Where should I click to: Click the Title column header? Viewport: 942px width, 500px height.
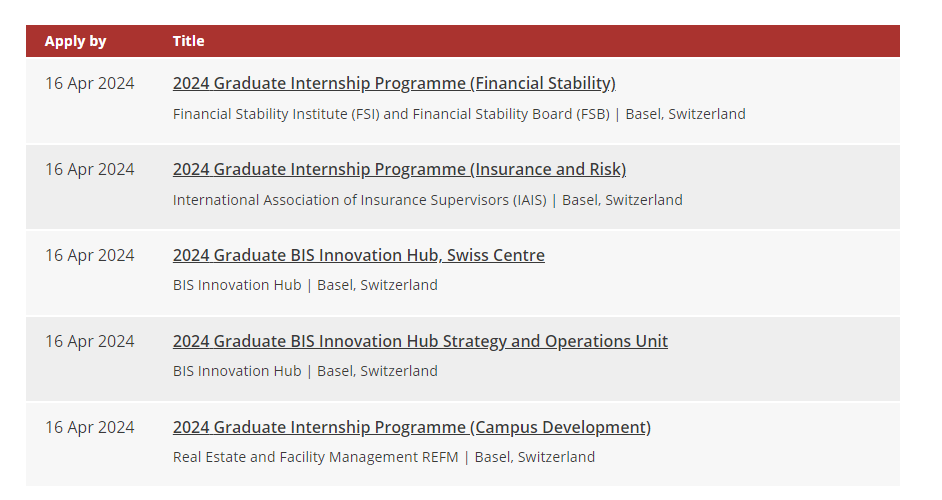pyautogui.click(x=189, y=41)
